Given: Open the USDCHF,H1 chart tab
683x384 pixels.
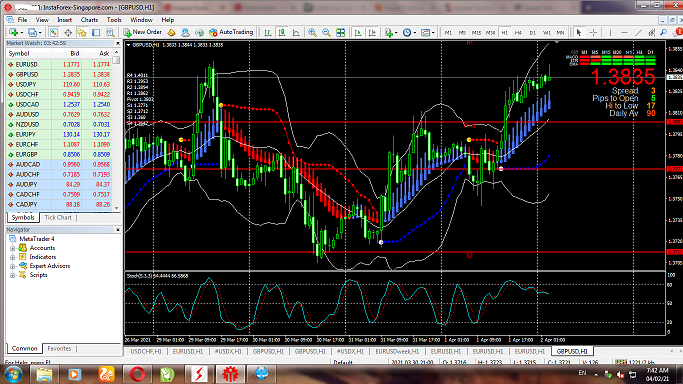Looking at the screenshot, I should pos(146,351).
